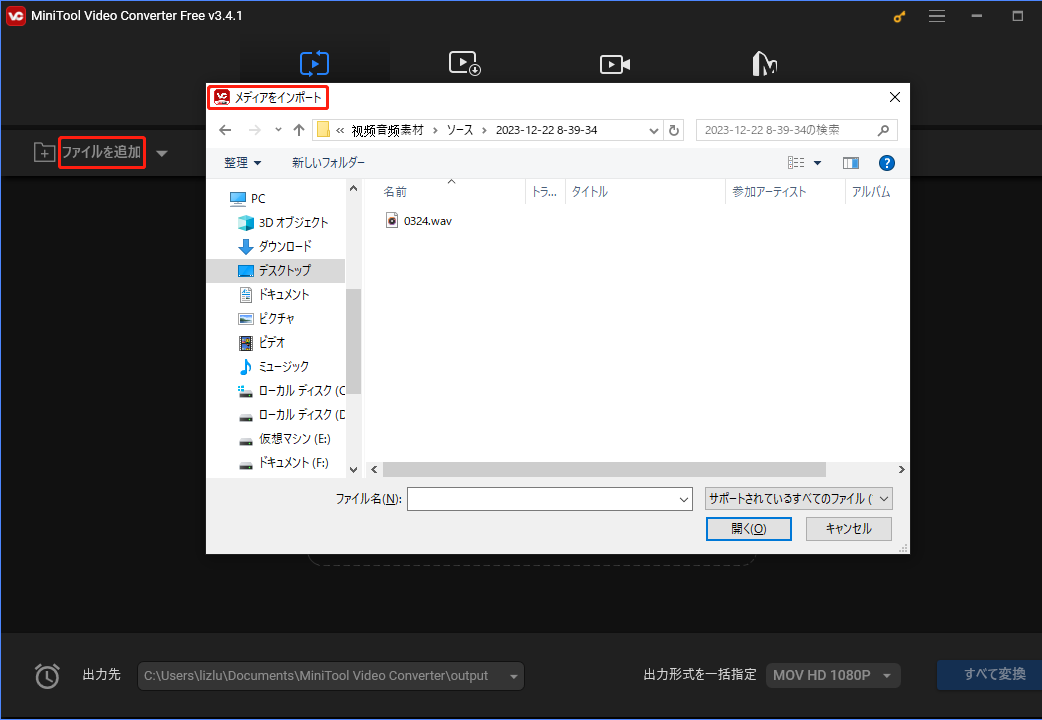Open the Video Download tab icon
The width and height of the screenshot is (1042, 720).
point(465,63)
